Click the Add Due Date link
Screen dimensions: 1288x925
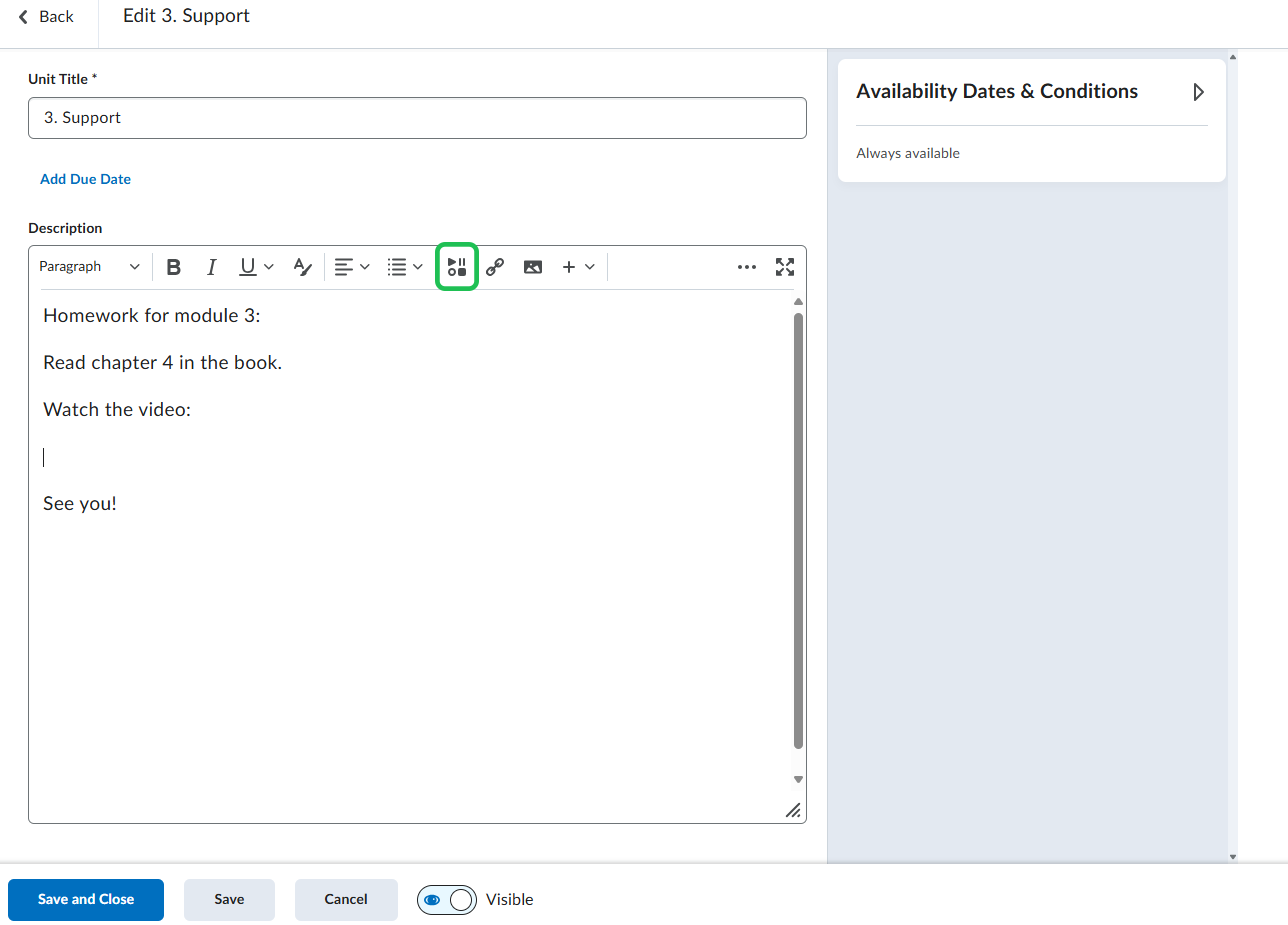tap(85, 179)
